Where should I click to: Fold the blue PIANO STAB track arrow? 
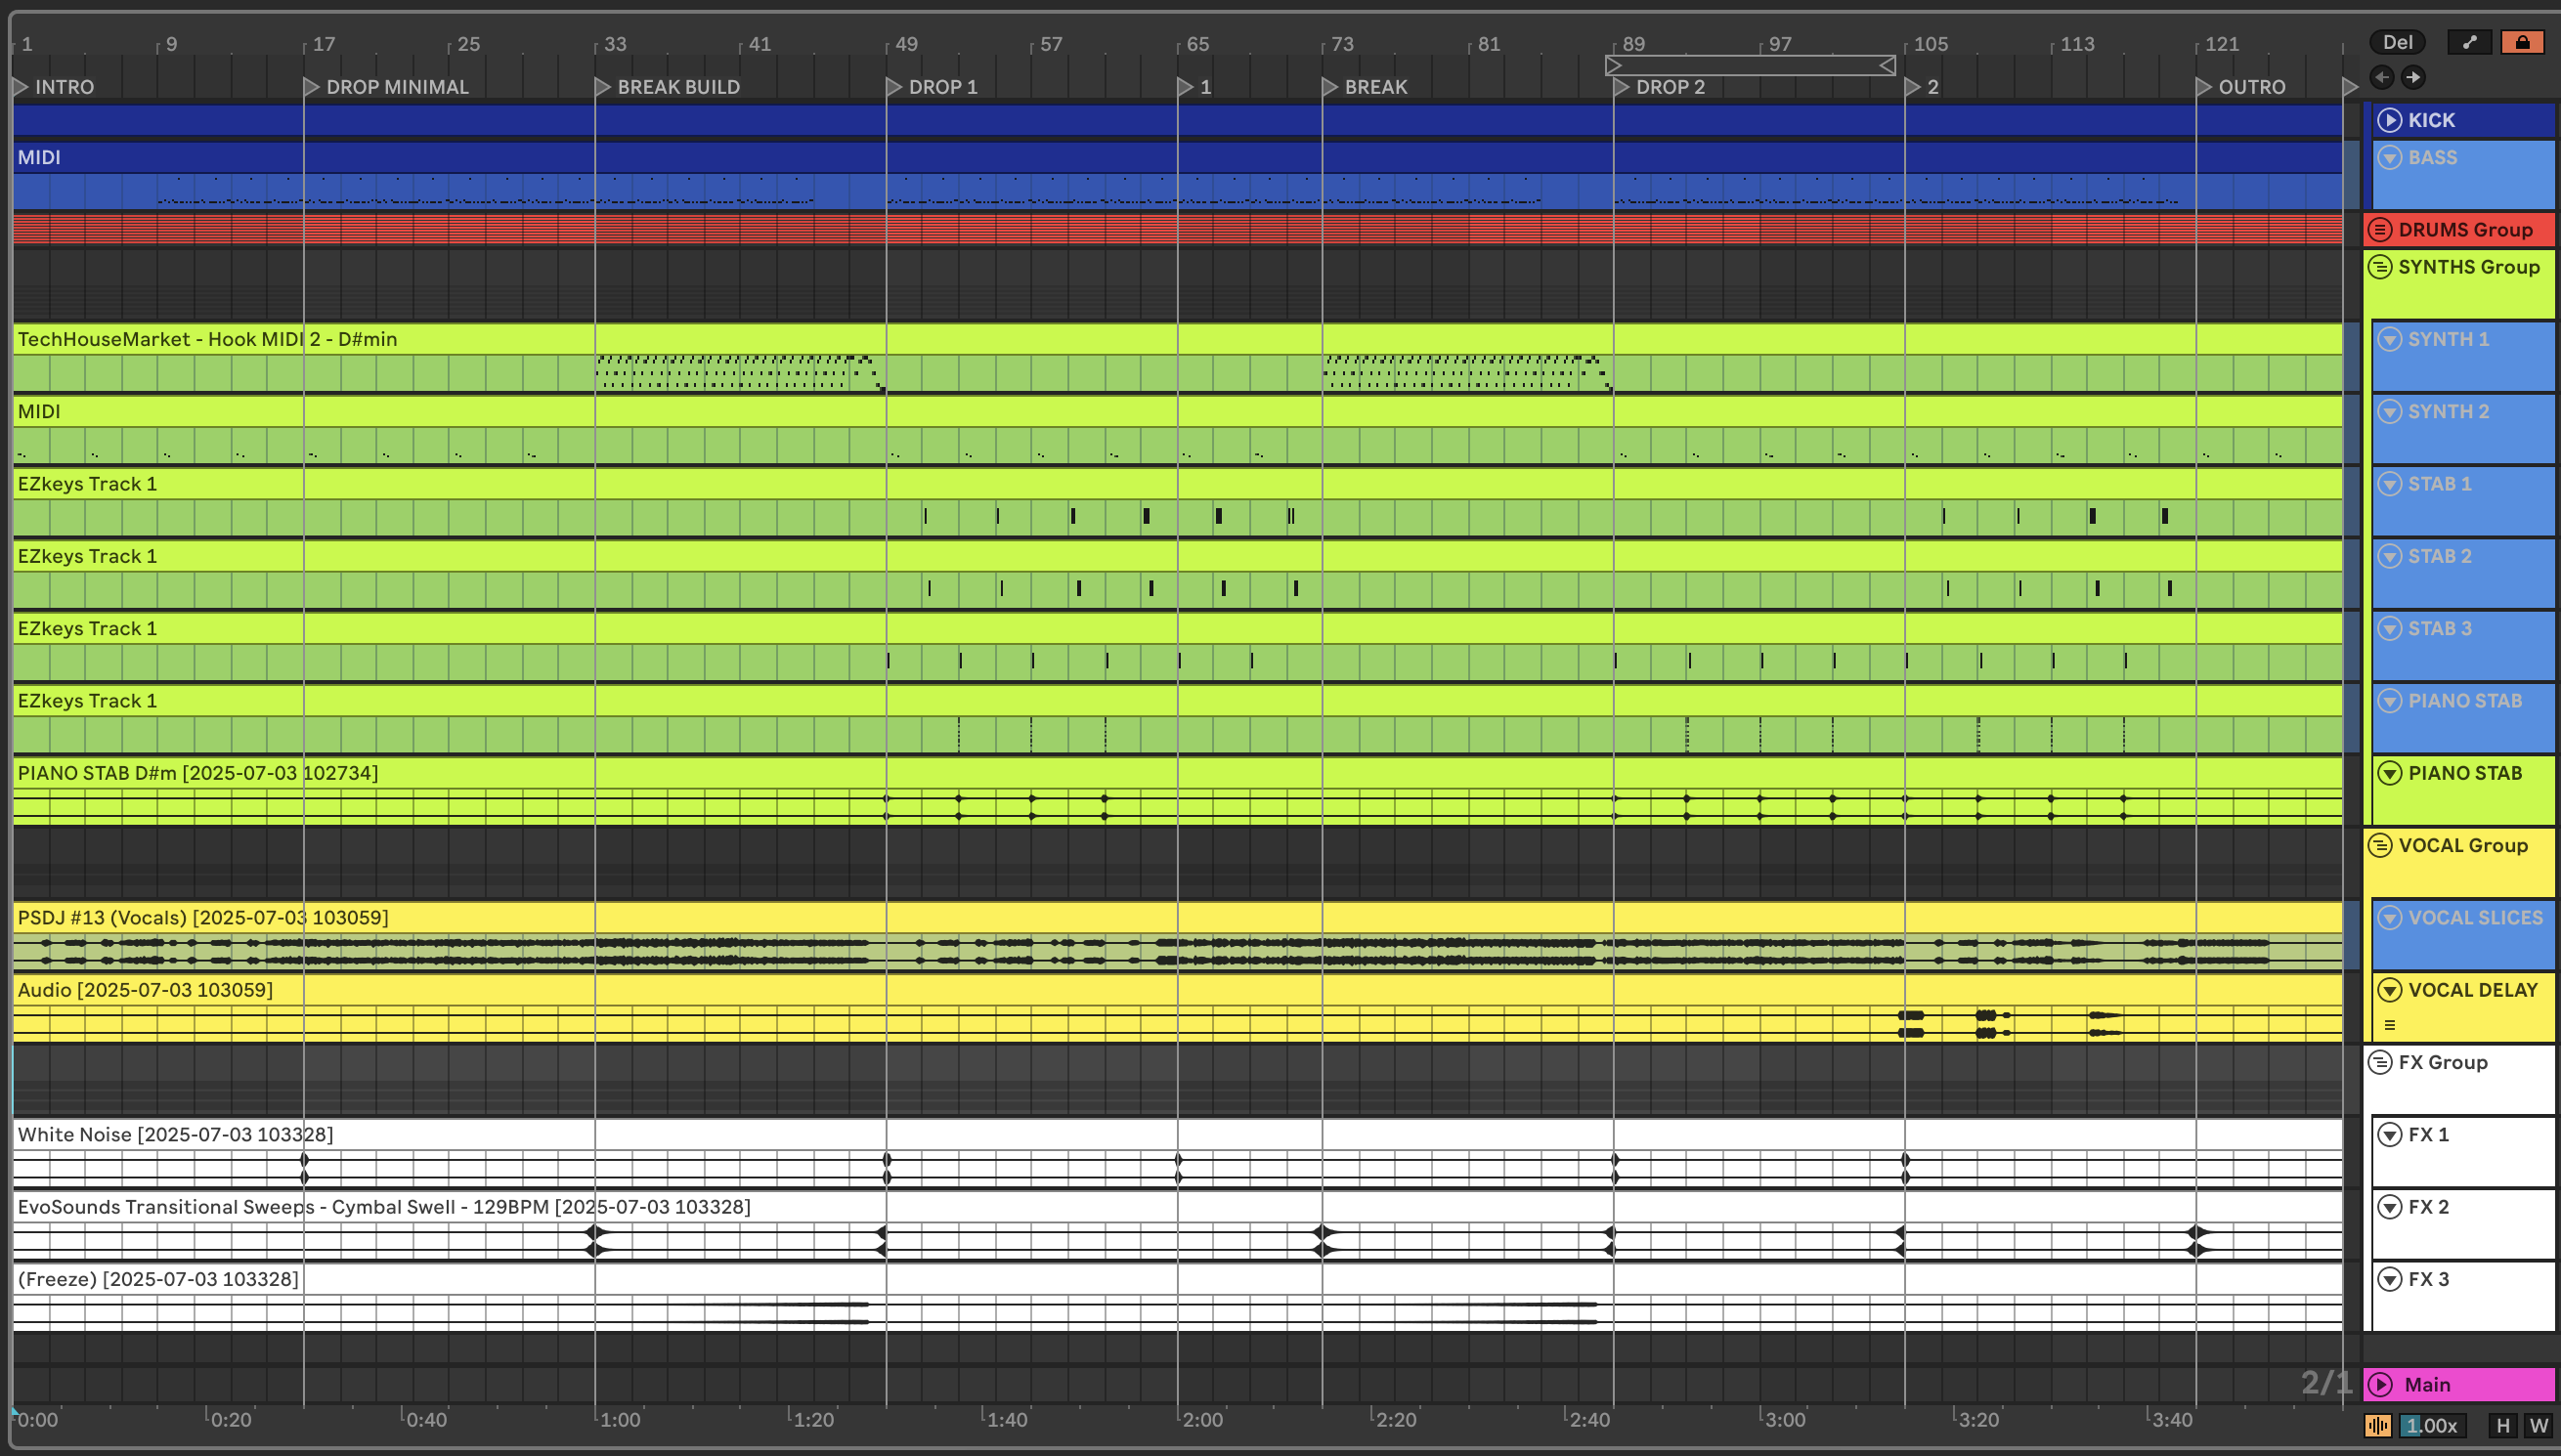point(2389,700)
